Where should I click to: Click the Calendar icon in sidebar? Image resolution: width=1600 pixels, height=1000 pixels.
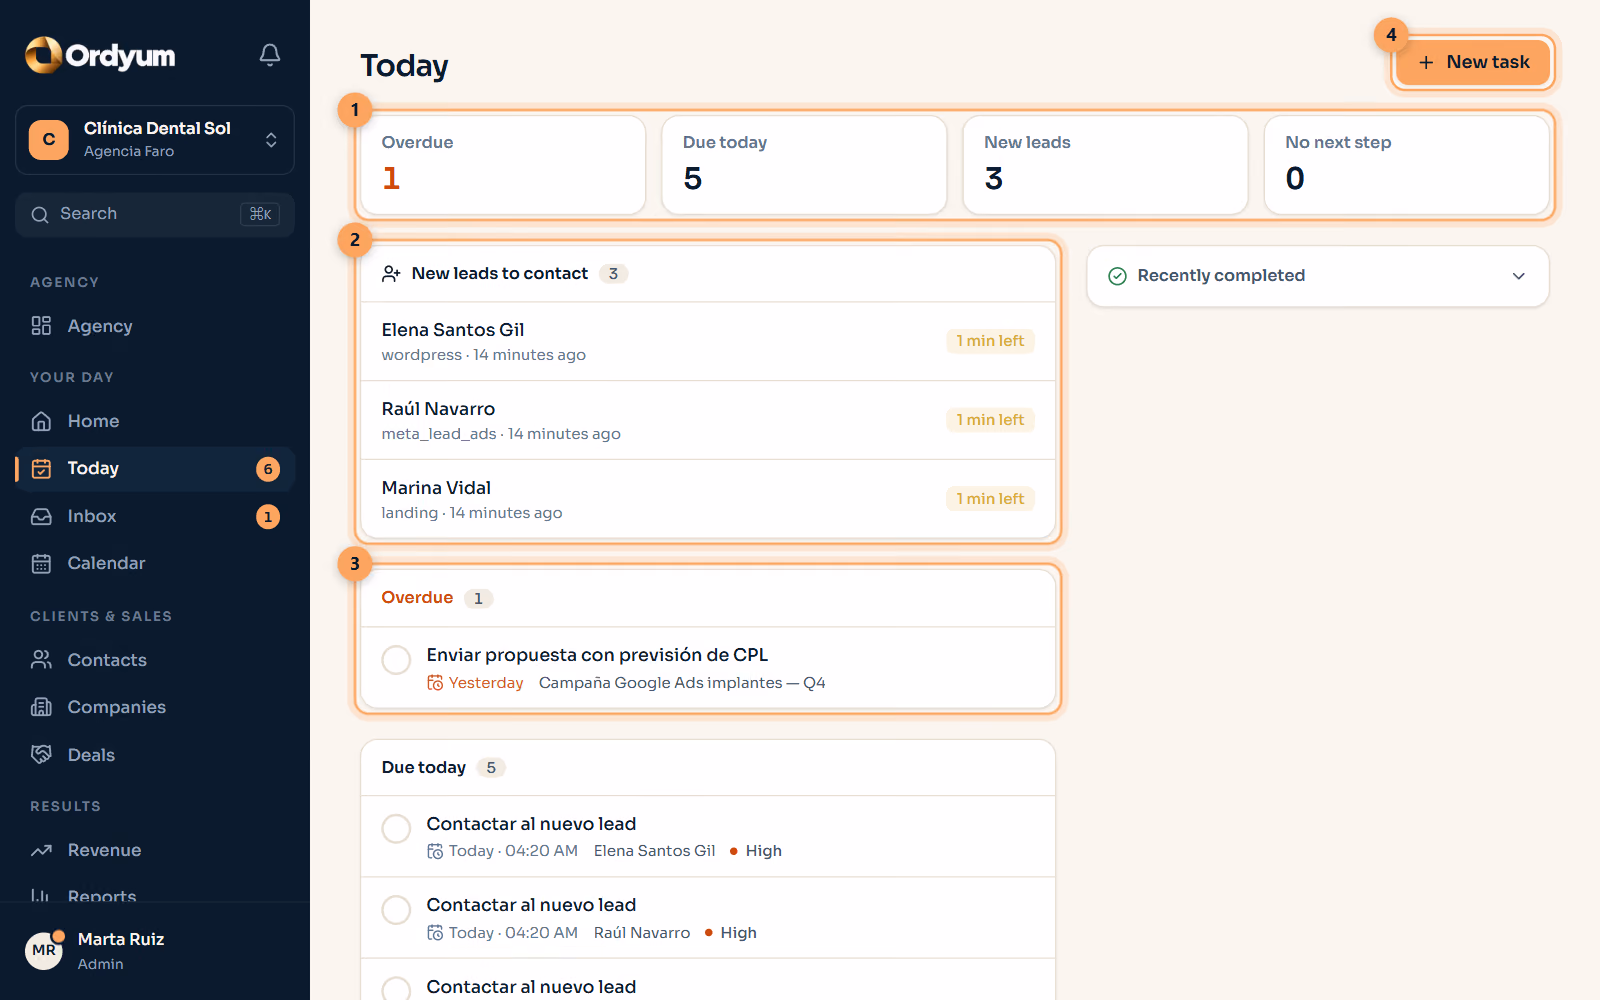point(41,564)
